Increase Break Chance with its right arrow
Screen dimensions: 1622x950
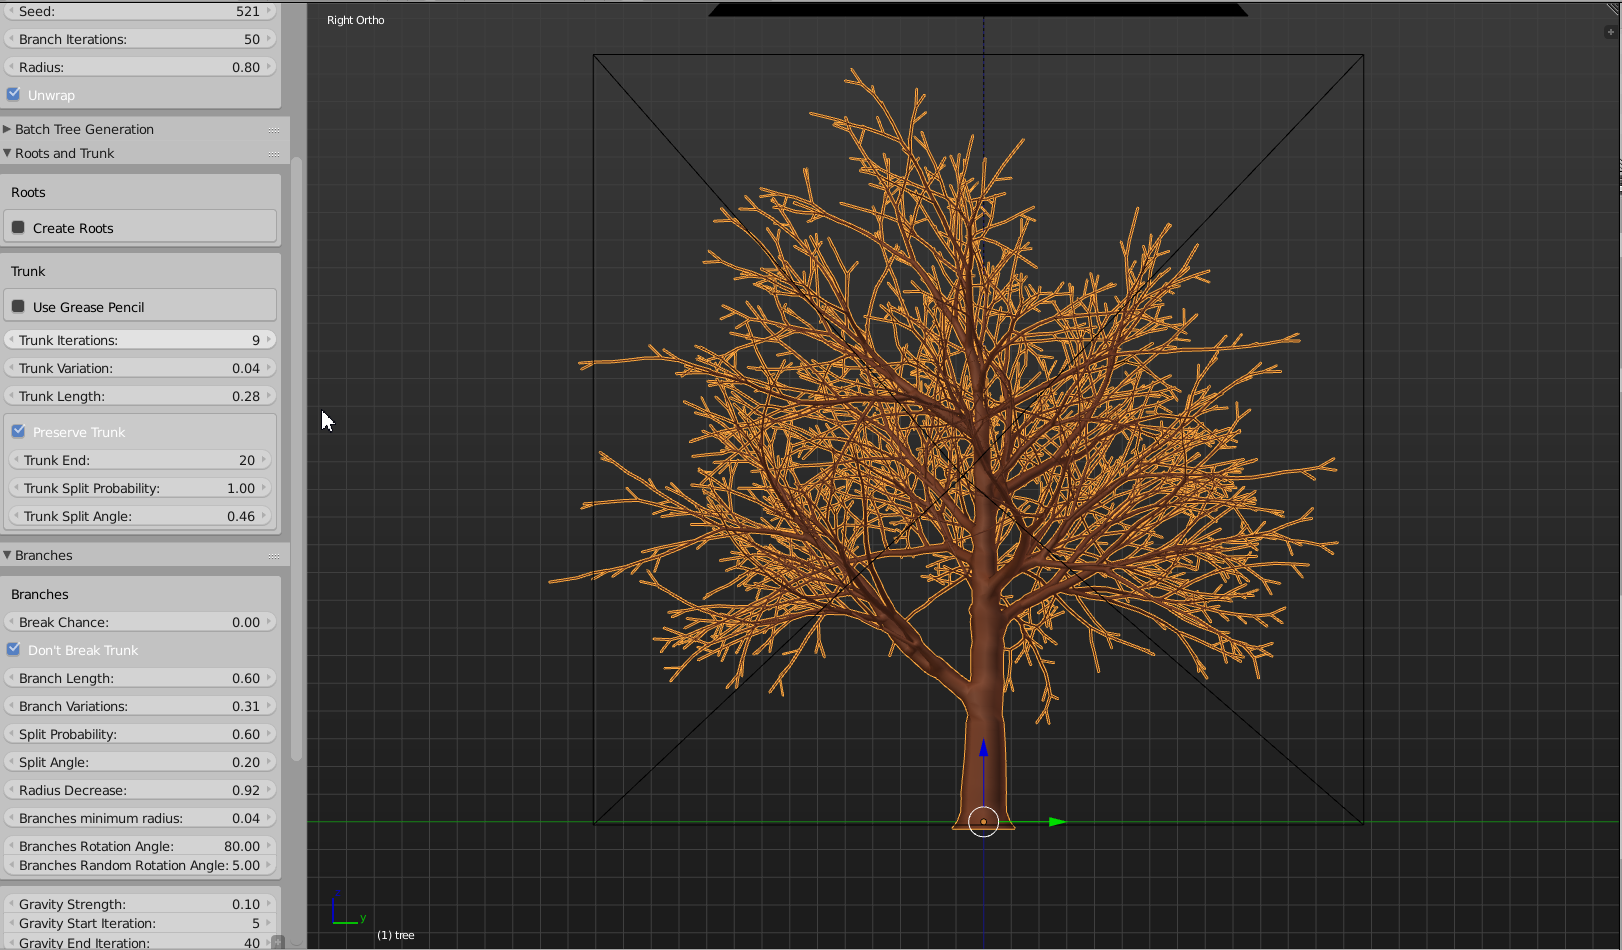click(x=269, y=622)
